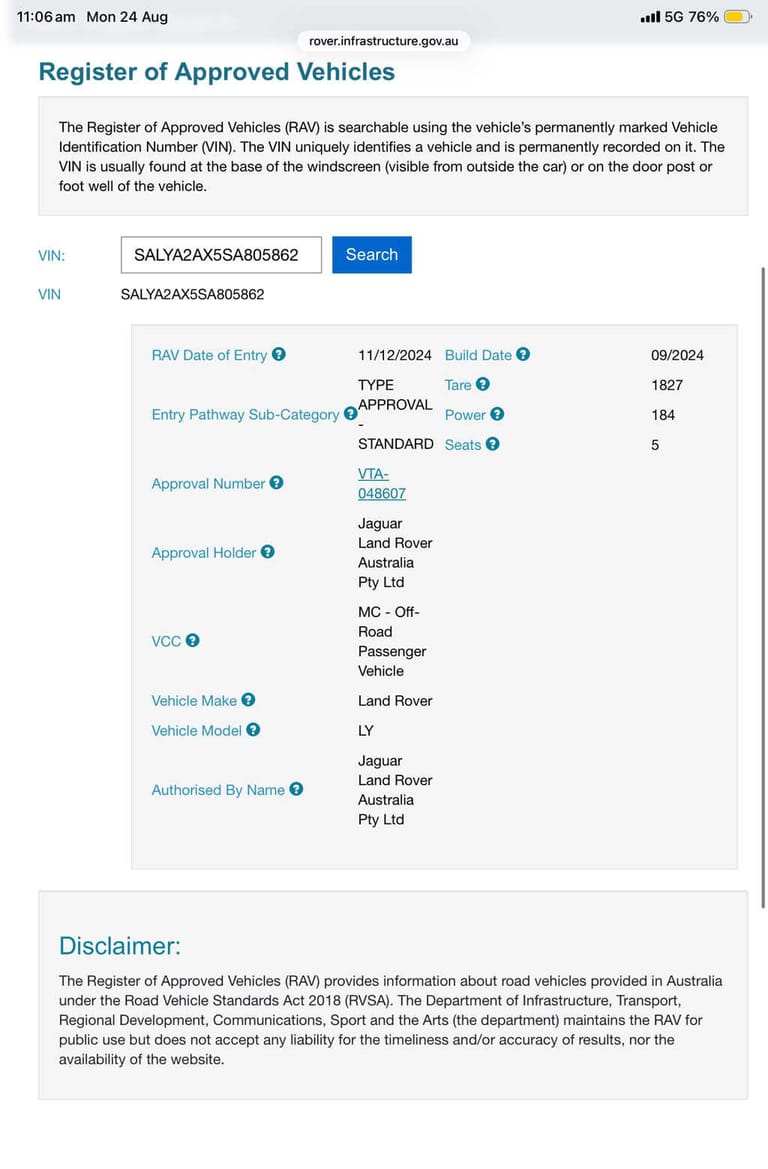The height and width of the screenshot is (1169, 768).
Task: Click the Entry Pathway Sub-Category label
Action: [245, 415]
